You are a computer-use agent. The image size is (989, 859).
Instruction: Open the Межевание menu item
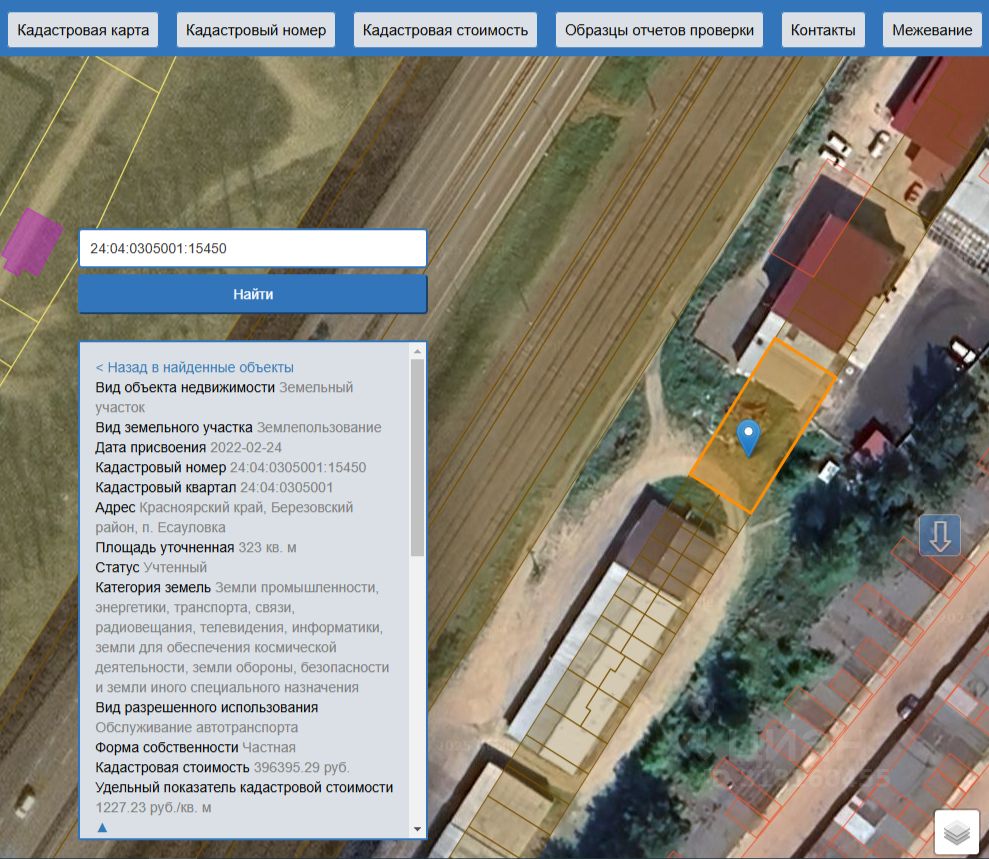(932, 30)
